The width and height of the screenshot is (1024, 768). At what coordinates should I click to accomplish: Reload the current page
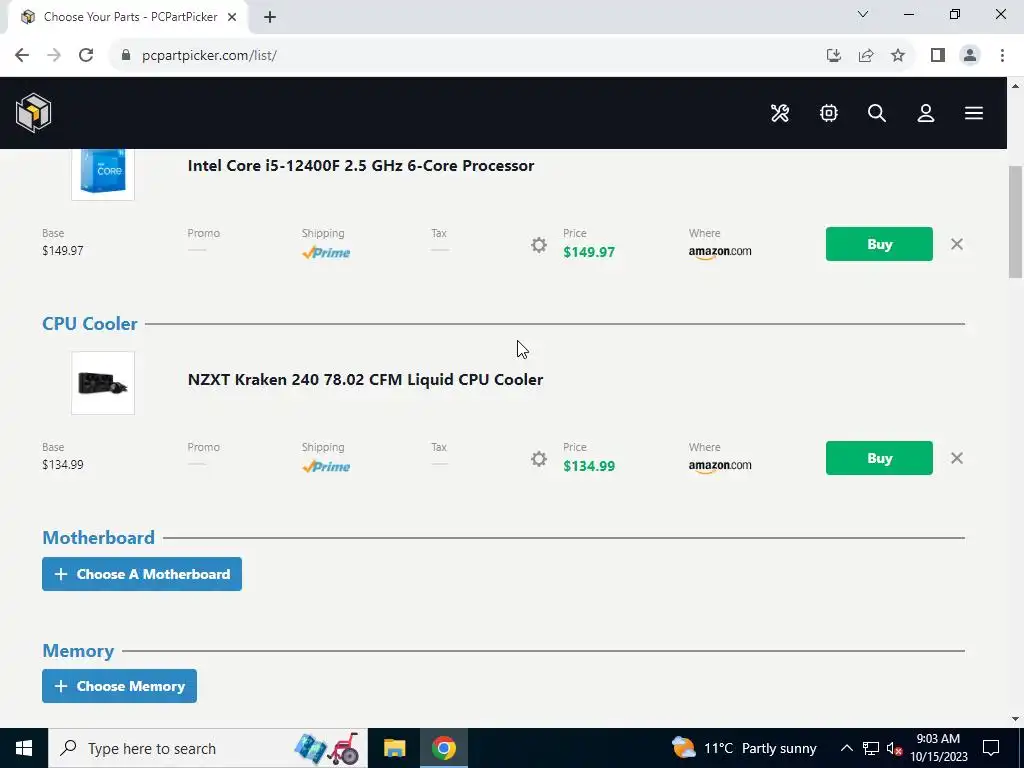tap(86, 56)
